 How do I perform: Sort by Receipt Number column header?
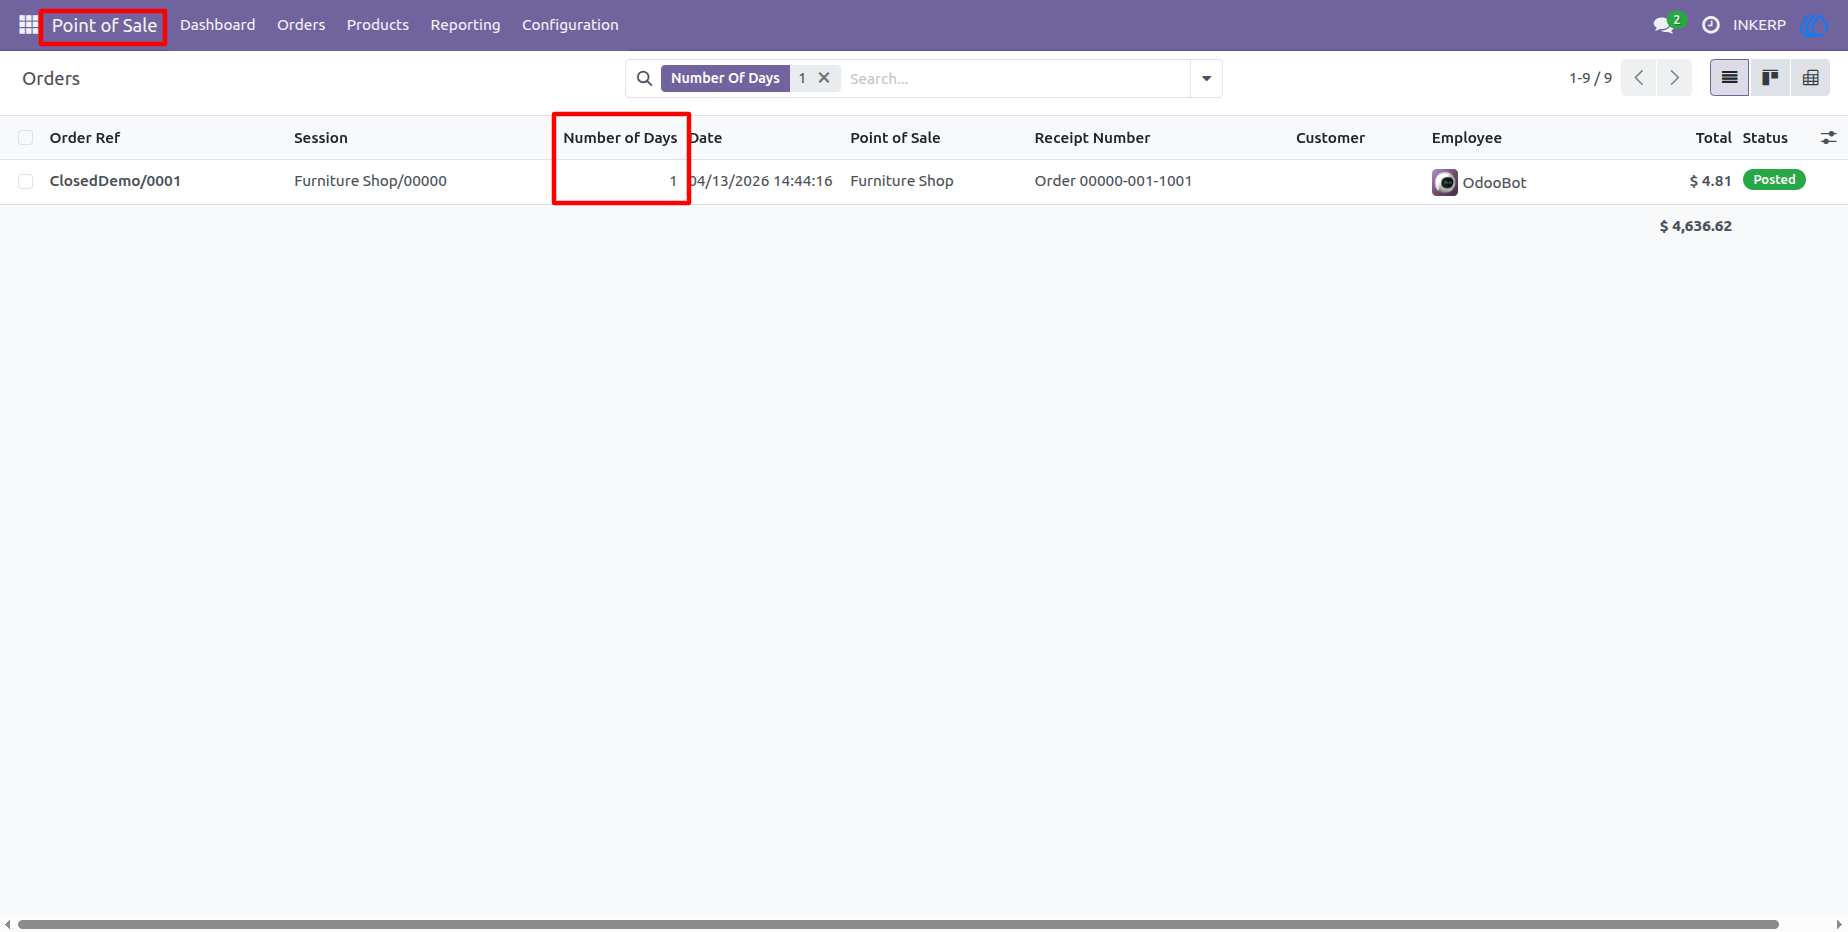point(1092,138)
